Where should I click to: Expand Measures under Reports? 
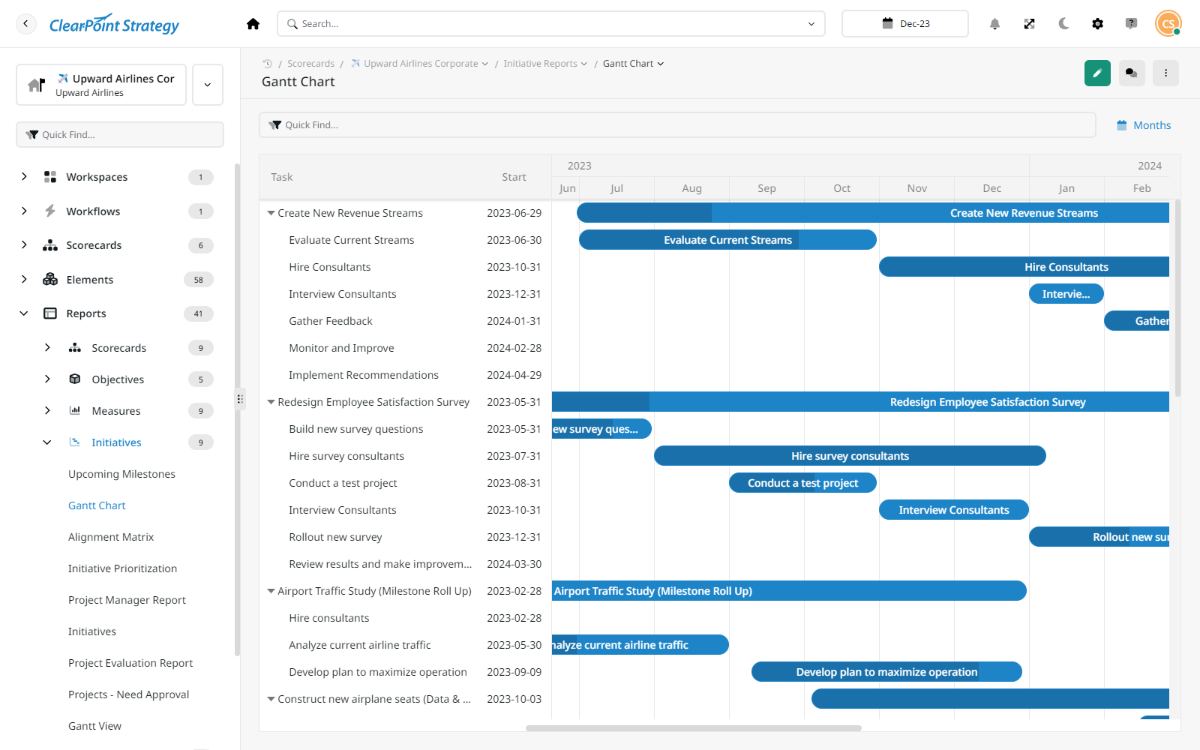coord(47,411)
